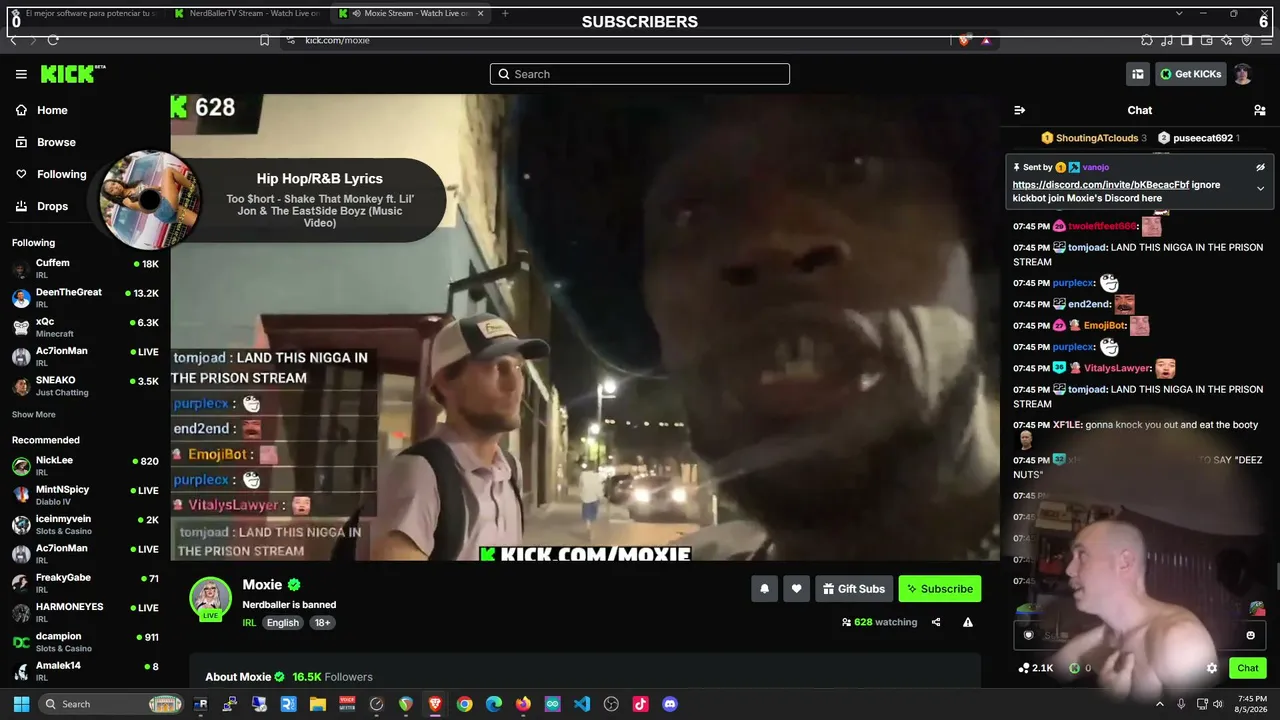The width and height of the screenshot is (1280, 720).
Task: Turn on notifications with the bell icon
Action: [x=764, y=589]
